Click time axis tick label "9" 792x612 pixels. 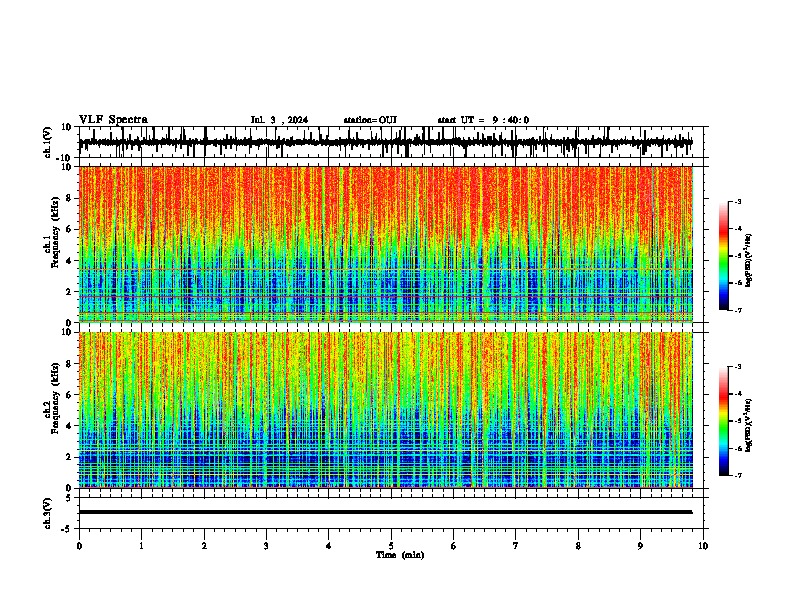[640, 546]
